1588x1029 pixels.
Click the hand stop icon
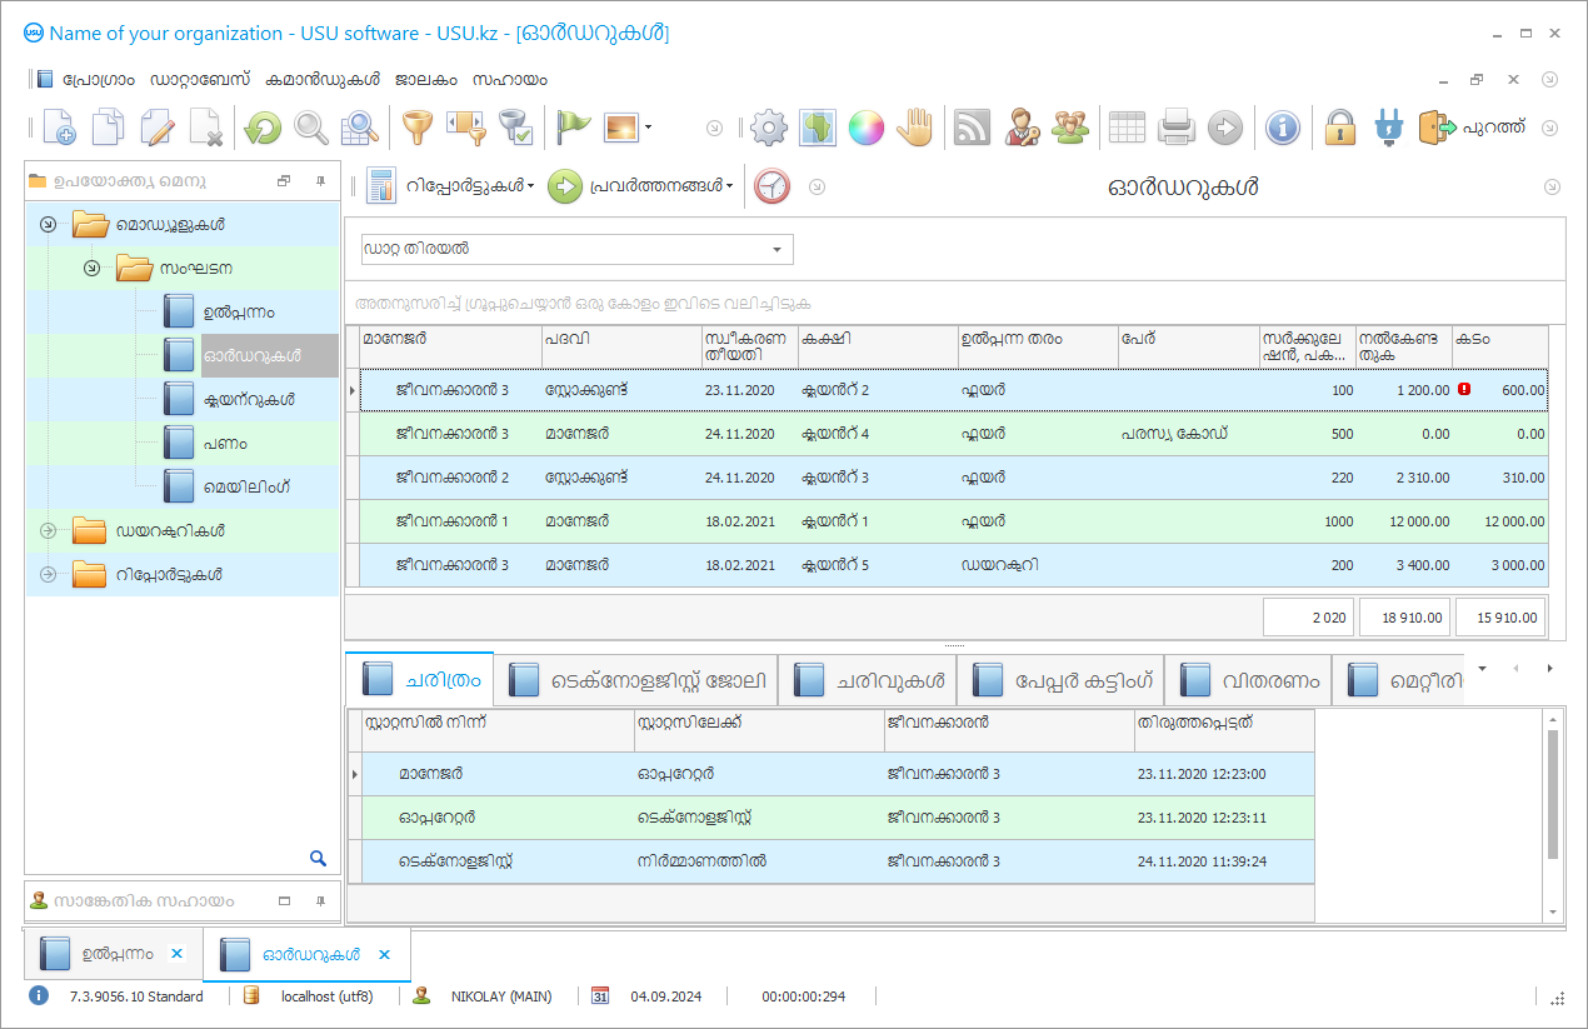point(915,128)
